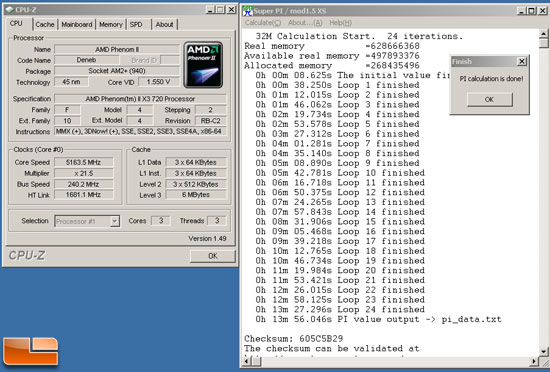This screenshot has height=372, width=550.
Task: Click the CPU-Z logo text at window bottom
Action: [x=27, y=256]
